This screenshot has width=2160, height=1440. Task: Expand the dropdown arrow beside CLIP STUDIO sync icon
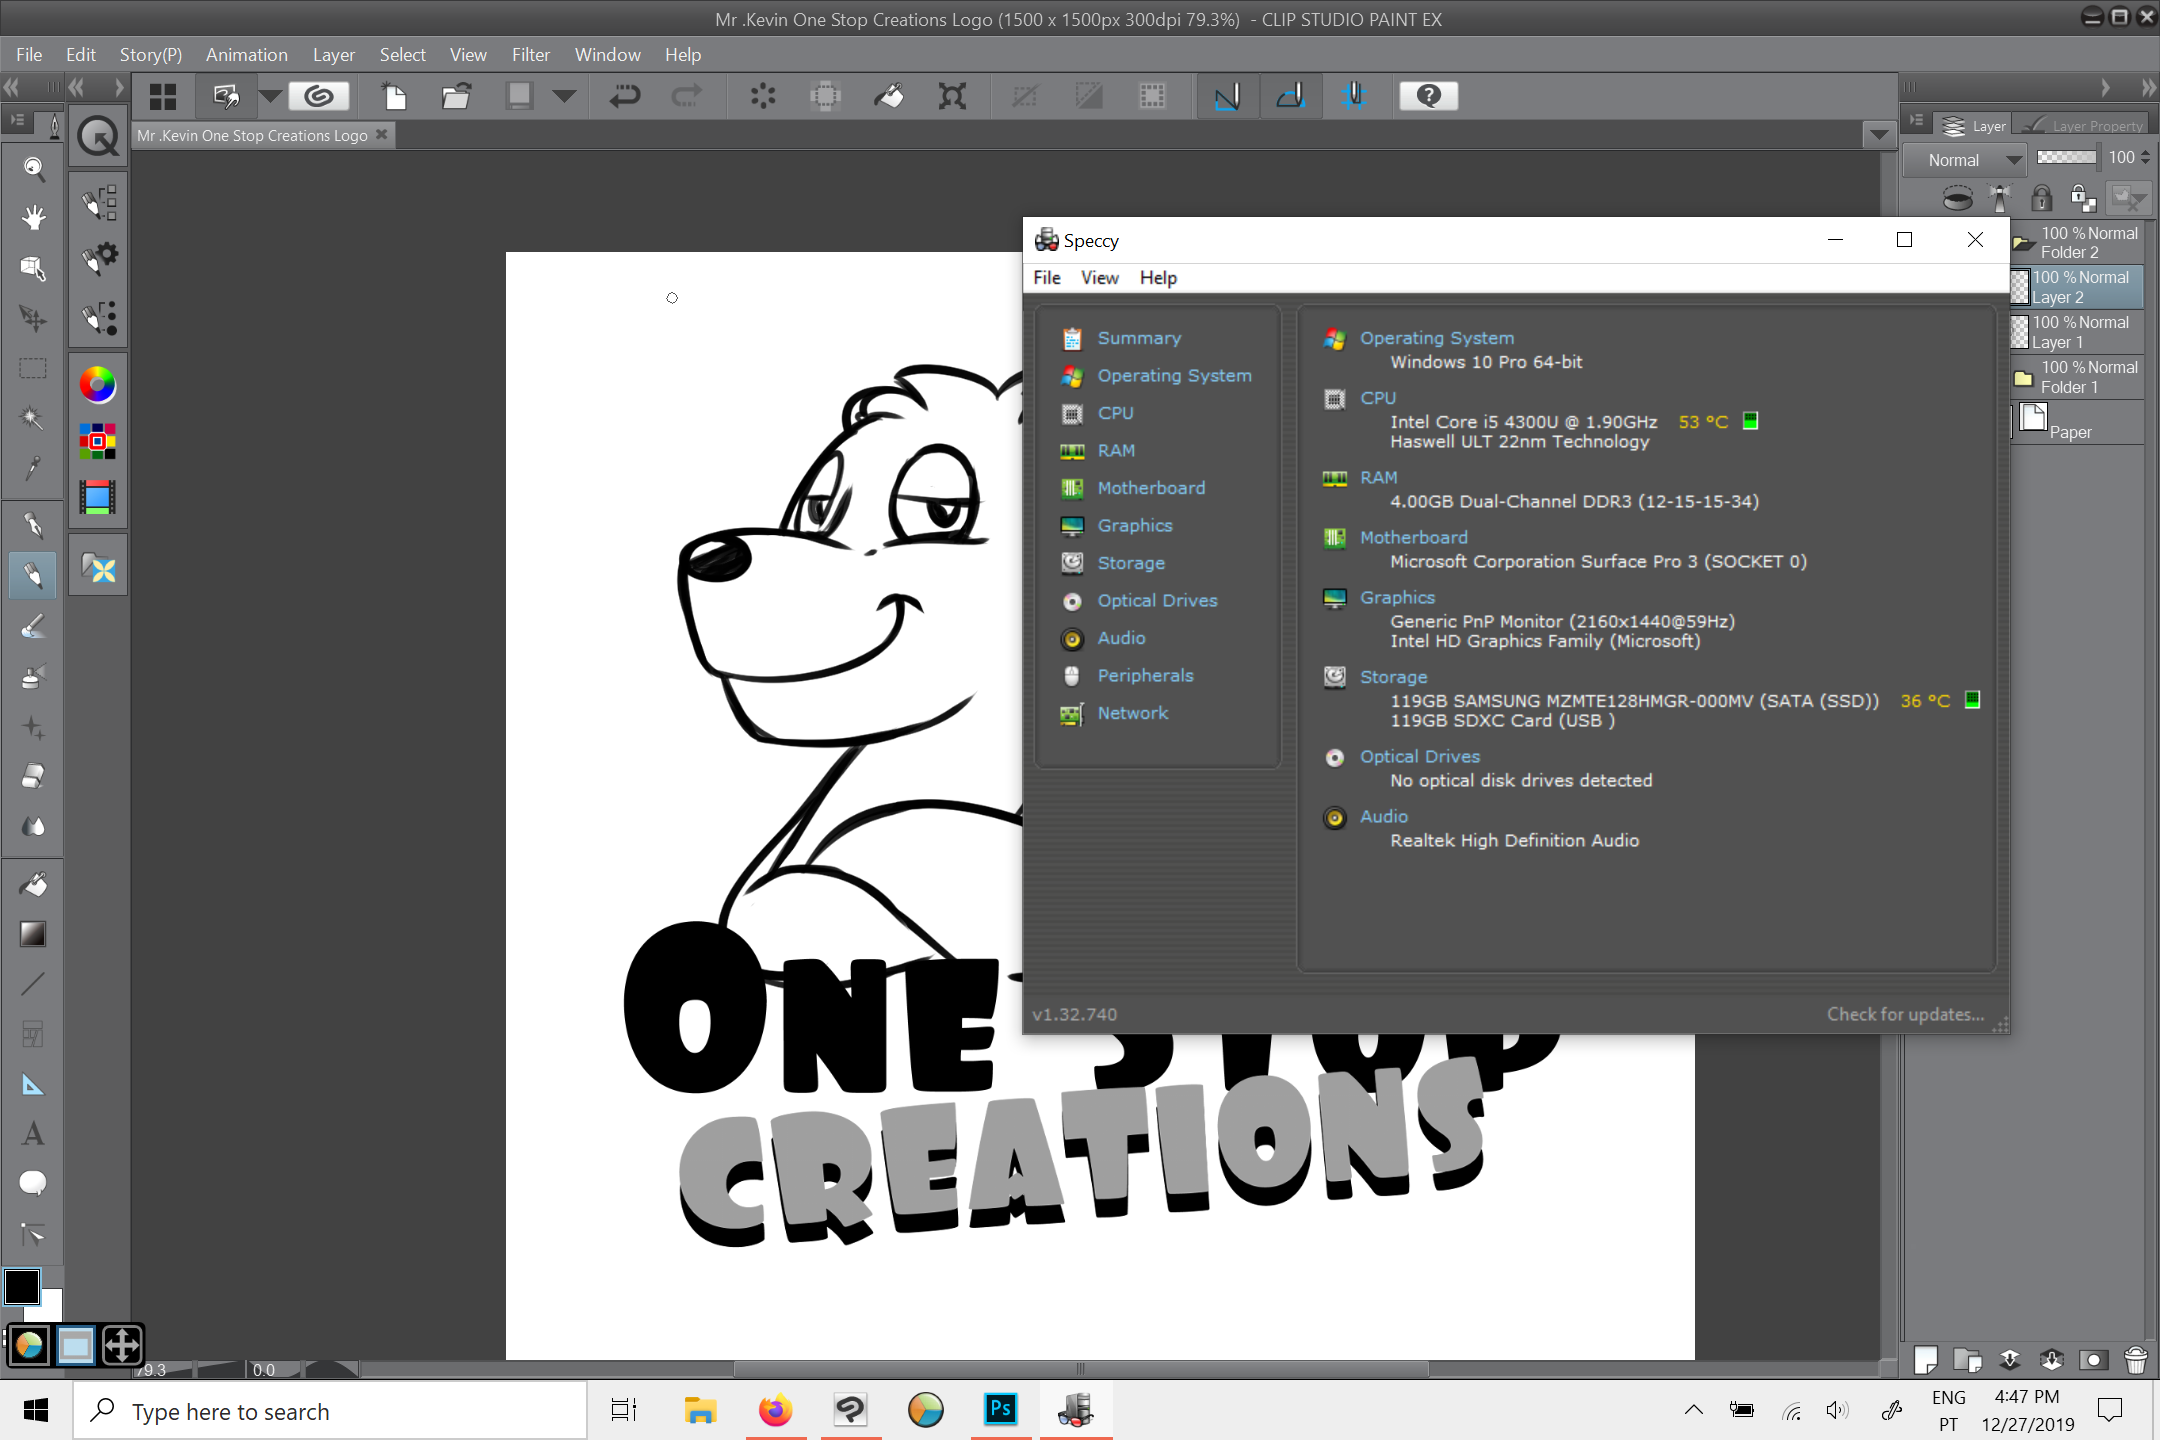pos(270,96)
